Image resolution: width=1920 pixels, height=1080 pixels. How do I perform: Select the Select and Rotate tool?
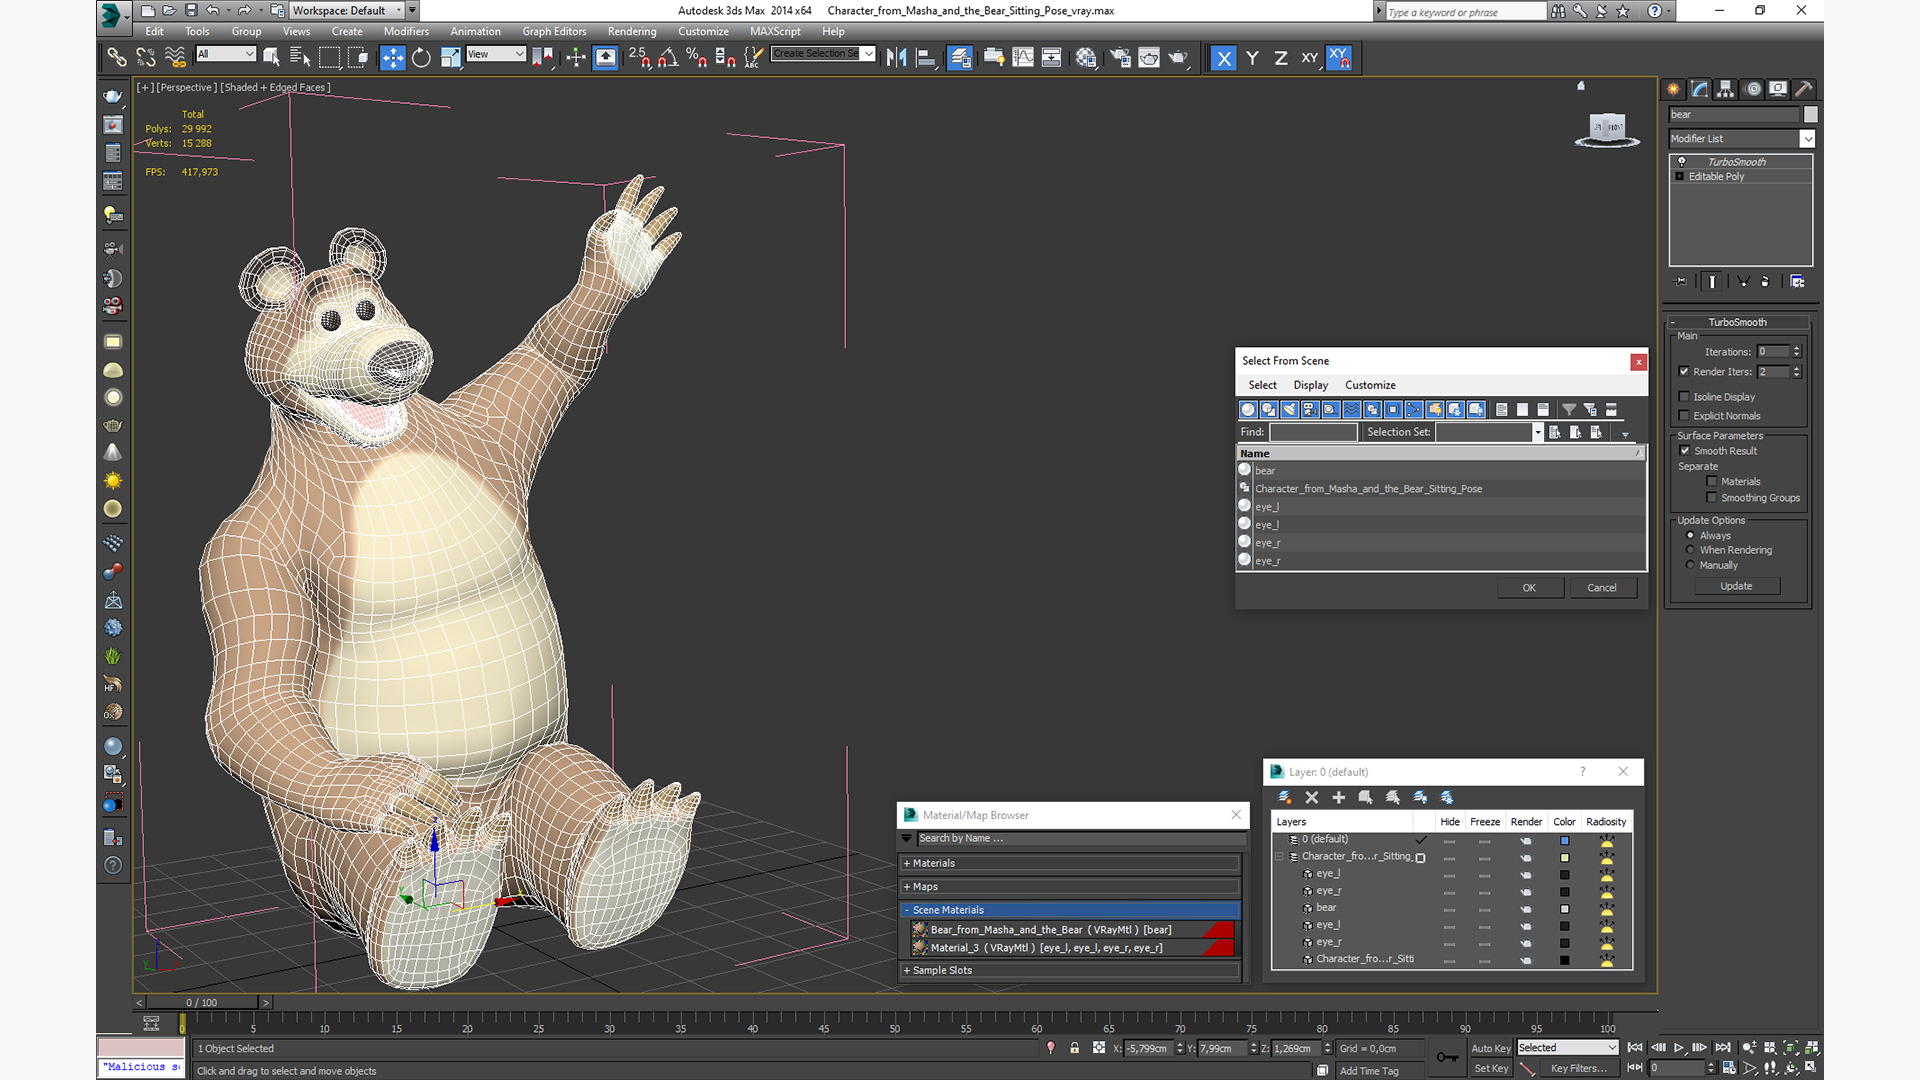[421, 58]
